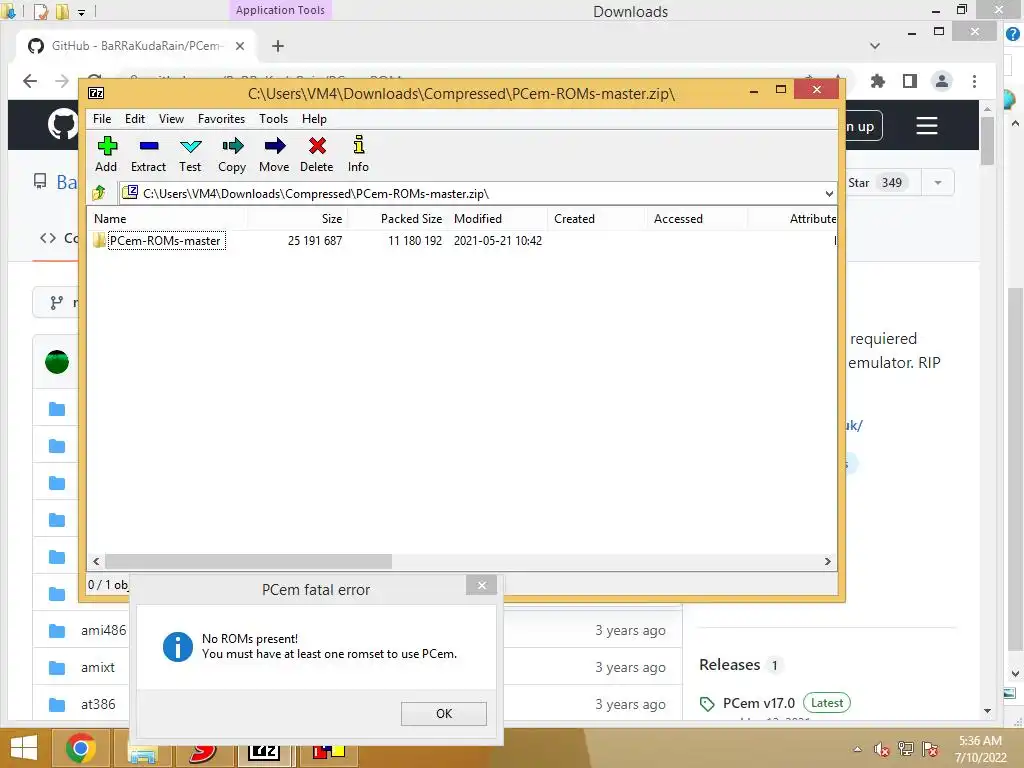This screenshot has width=1024, height=768.
Task: Open a new Chrome tab
Action: 278,46
